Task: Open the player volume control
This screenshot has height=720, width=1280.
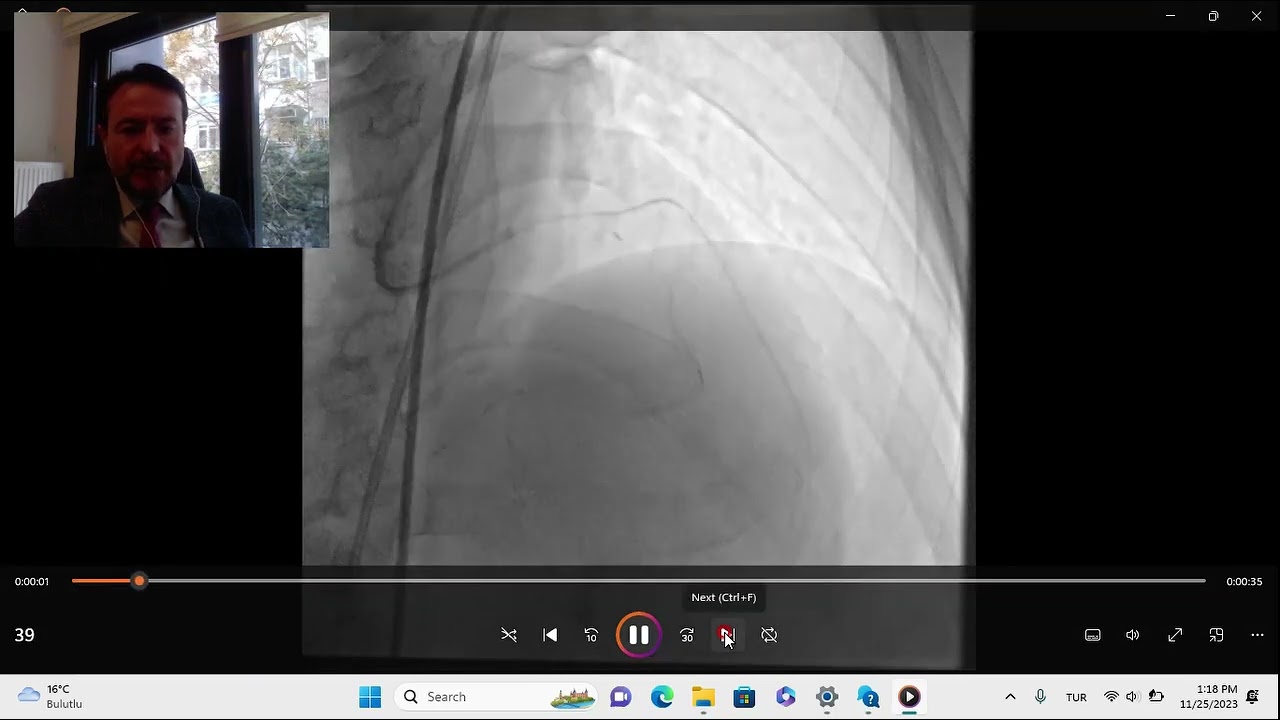Action: coord(1132,635)
